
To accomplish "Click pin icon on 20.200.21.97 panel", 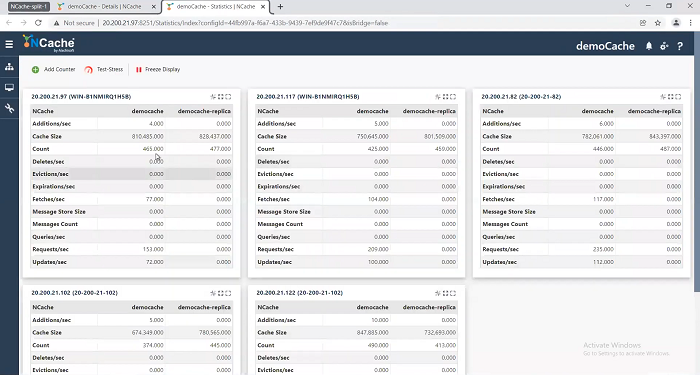I will (x=213, y=97).
